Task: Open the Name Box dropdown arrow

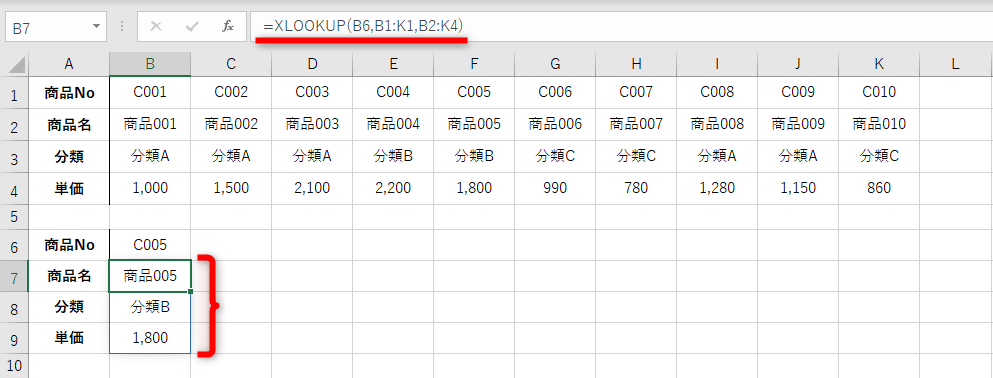Action: point(96,27)
